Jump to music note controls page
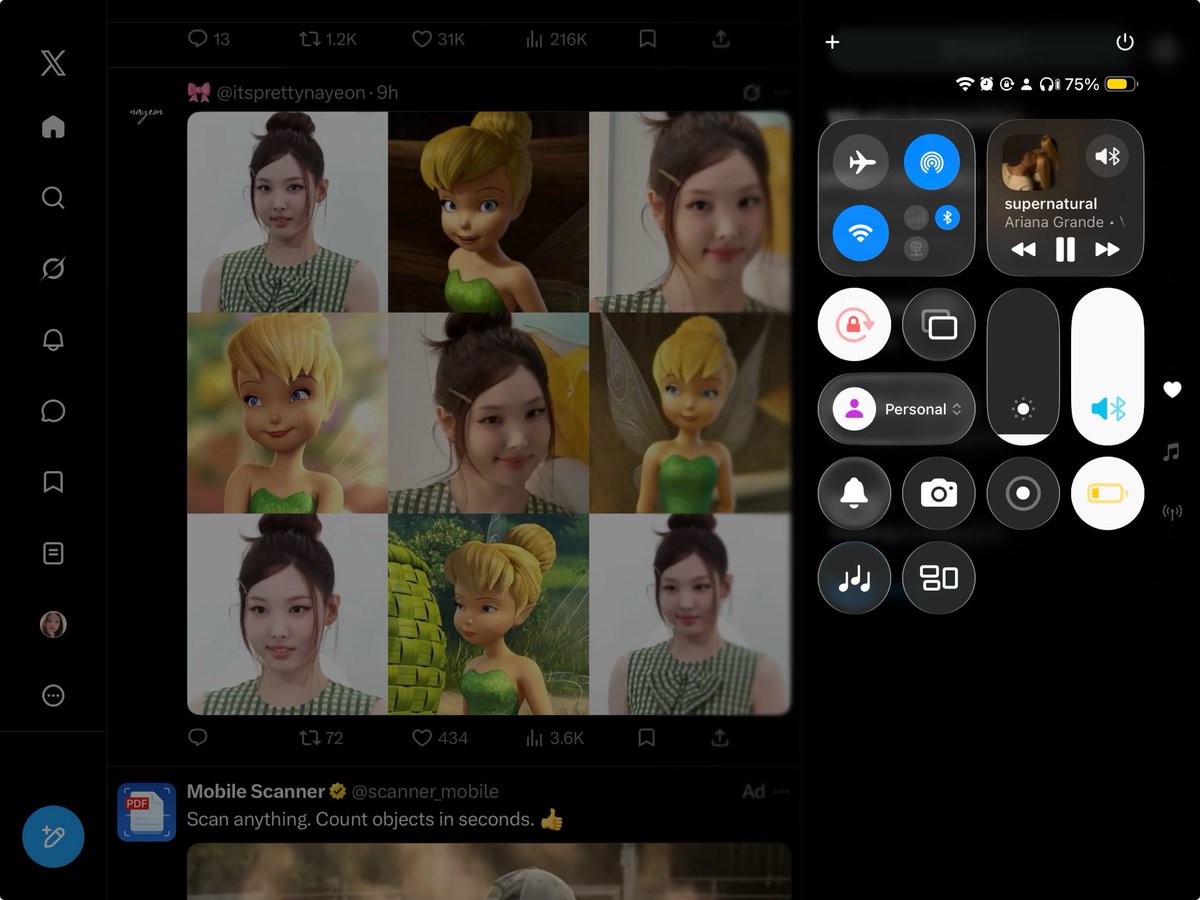The image size is (1200, 900). tap(1172, 452)
